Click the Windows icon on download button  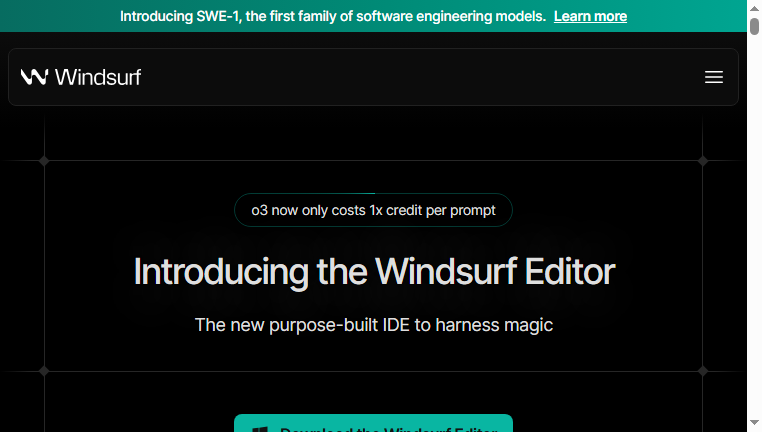point(260,429)
